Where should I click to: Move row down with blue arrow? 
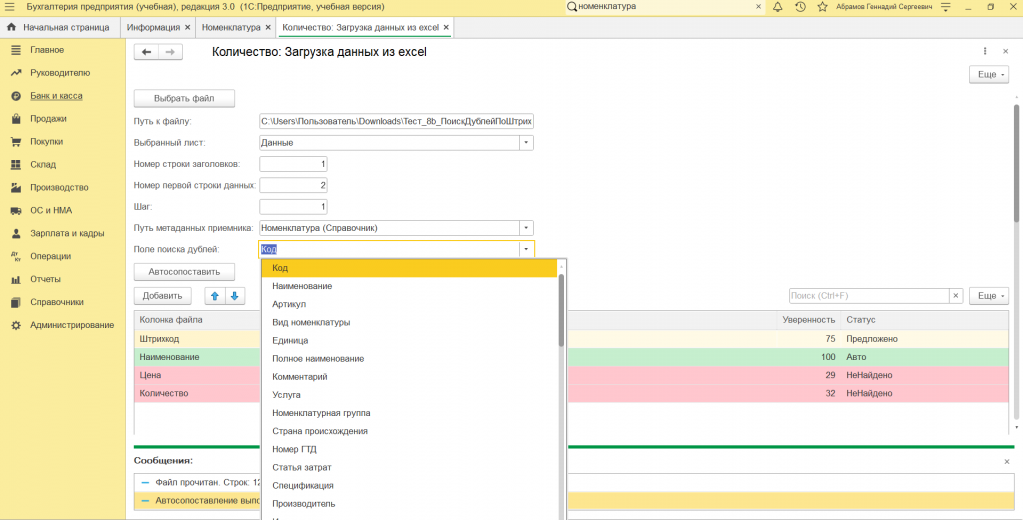[x=235, y=296]
